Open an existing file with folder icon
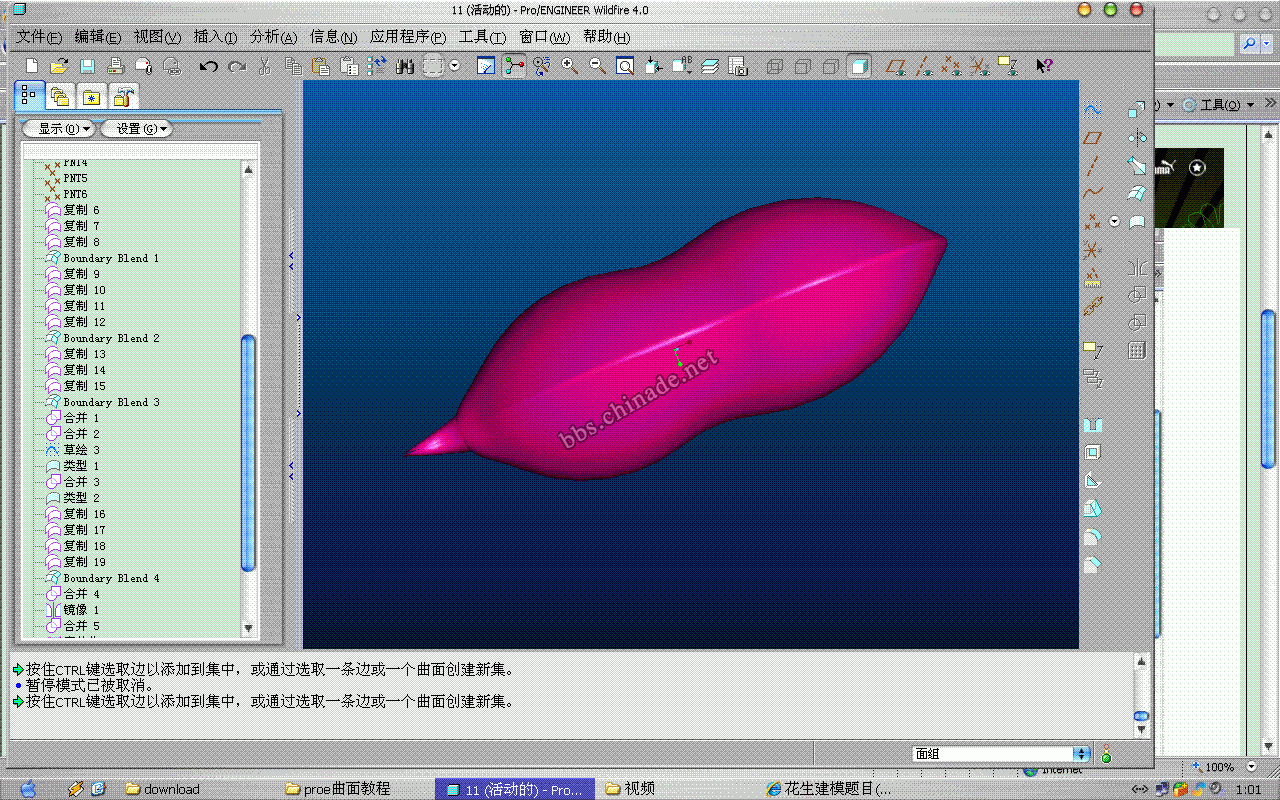Viewport: 1280px width, 800px height. [x=59, y=66]
